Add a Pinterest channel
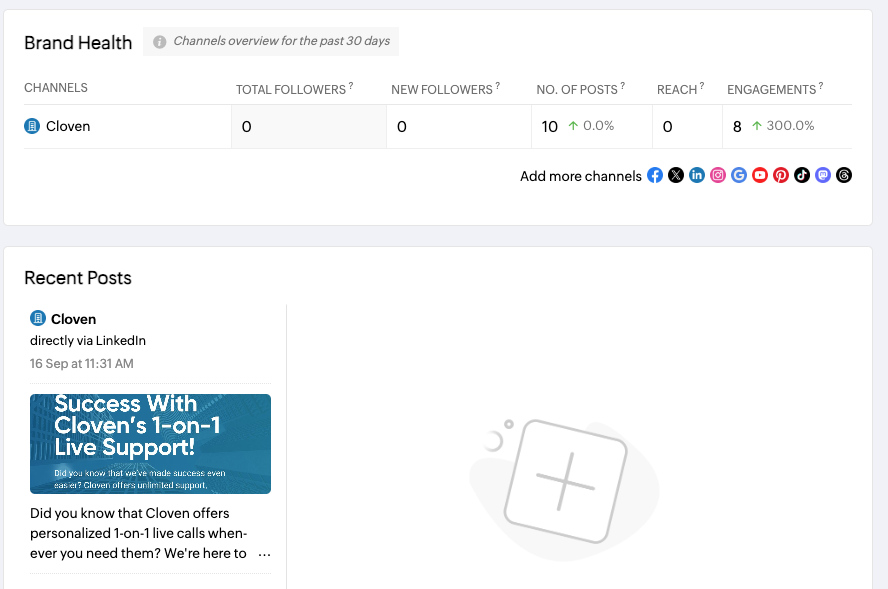This screenshot has width=888, height=589. 781,175
